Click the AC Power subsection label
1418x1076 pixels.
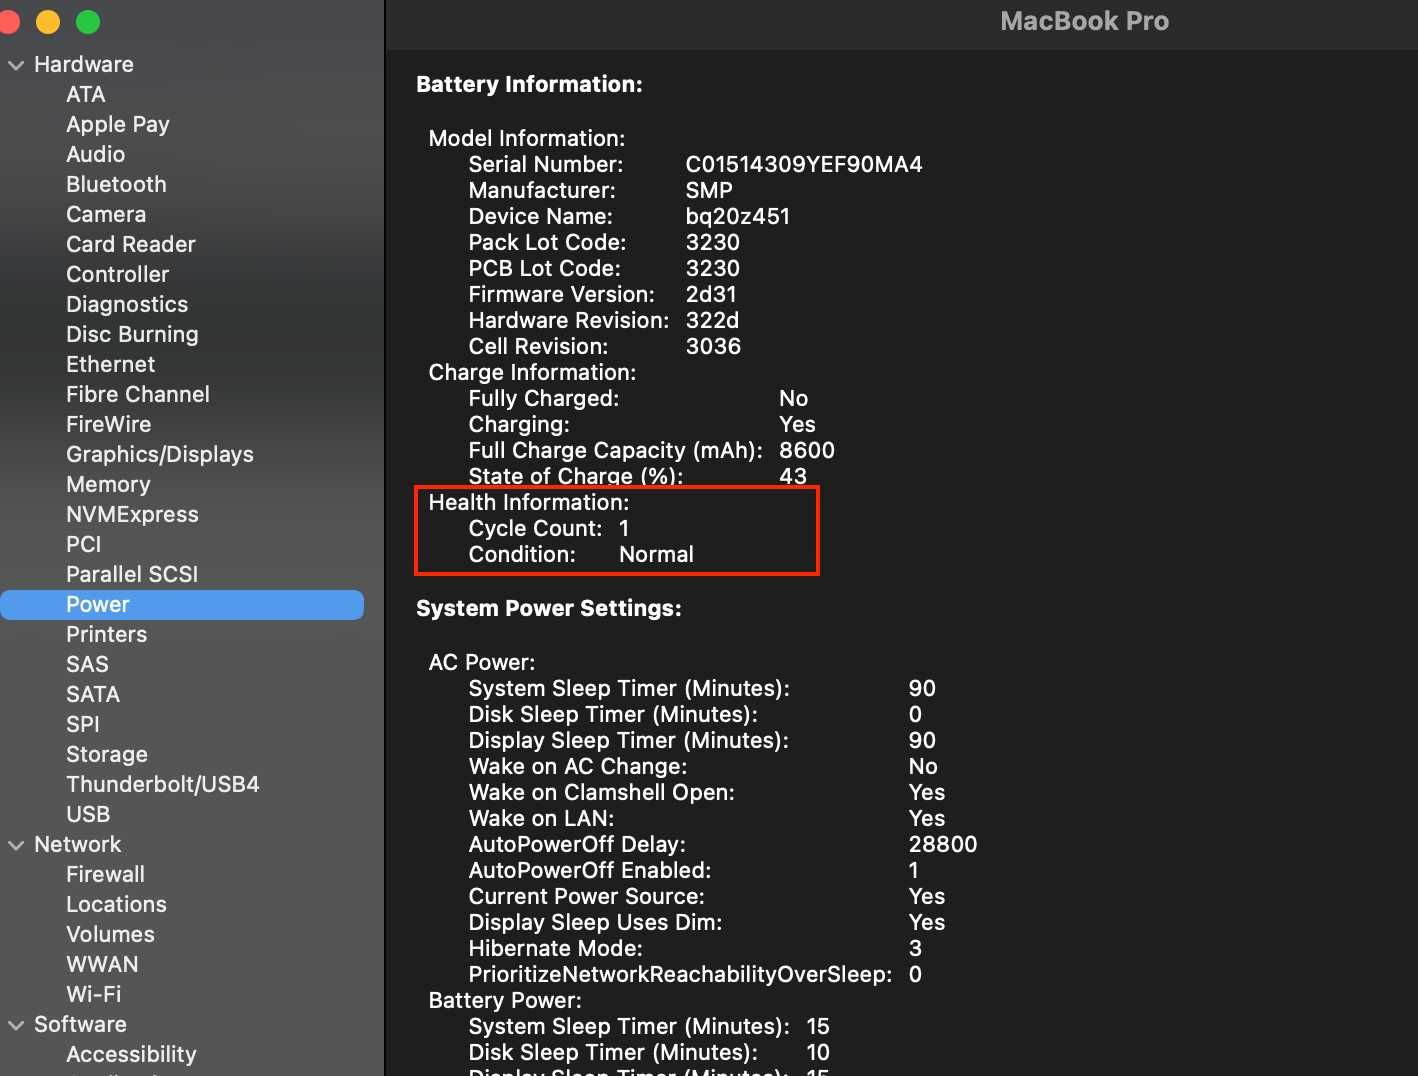[482, 662]
